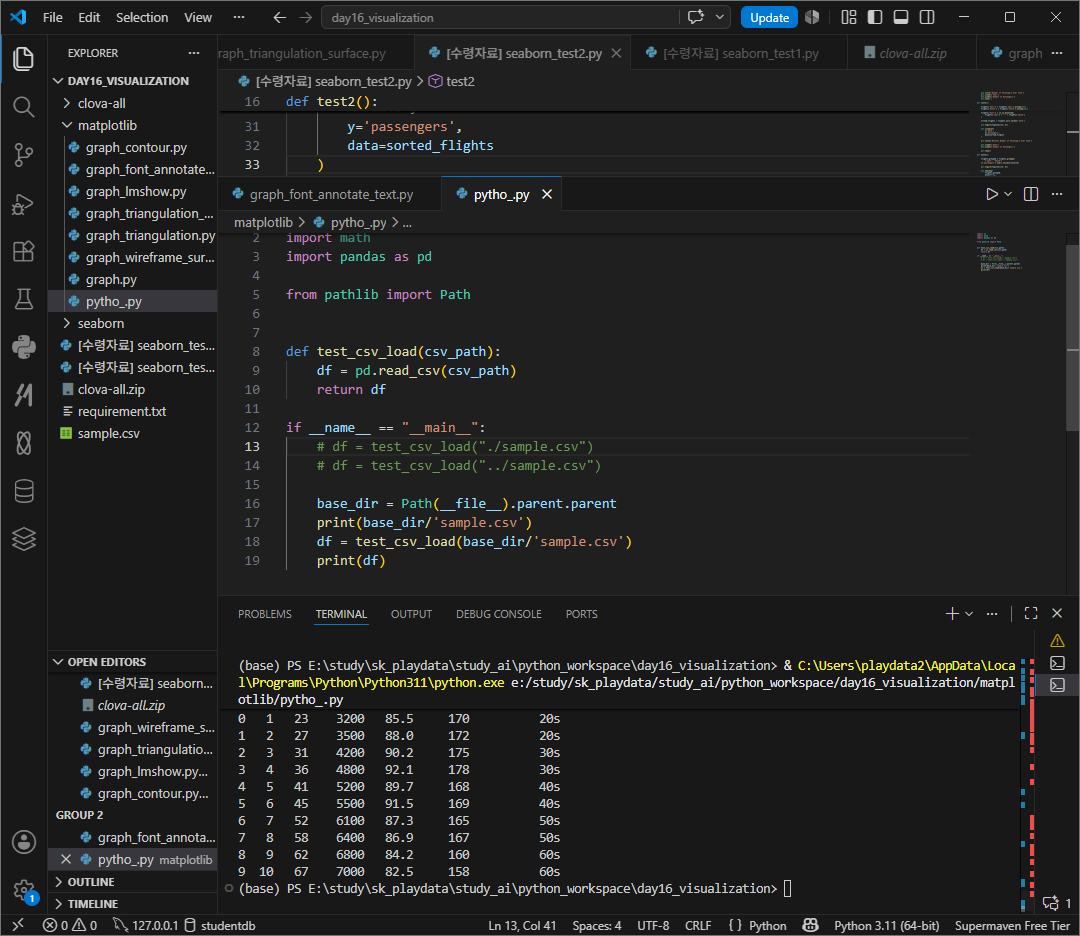Open the Testing flask view
Image resolution: width=1080 pixels, height=936 pixels.
click(x=23, y=299)
